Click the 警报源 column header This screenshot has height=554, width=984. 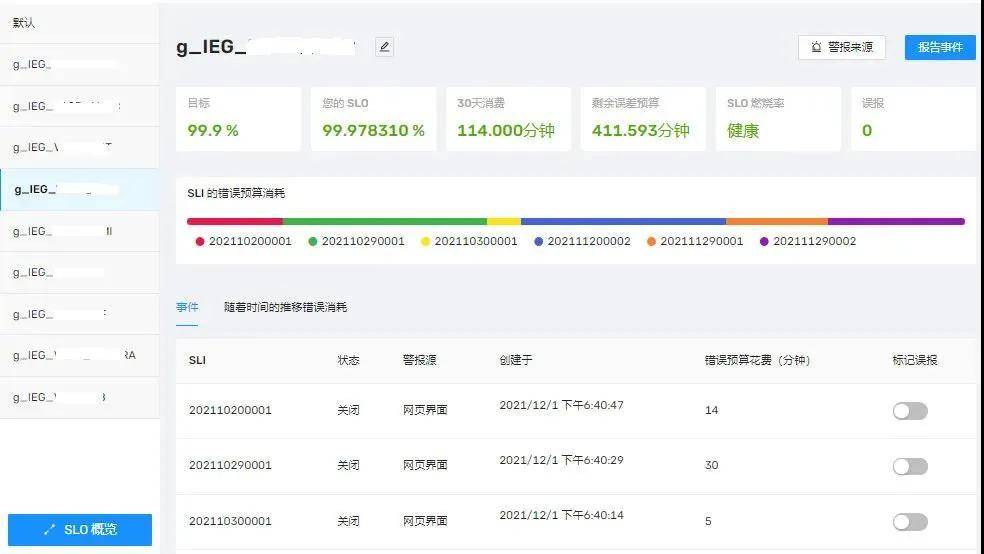point(419,360)
